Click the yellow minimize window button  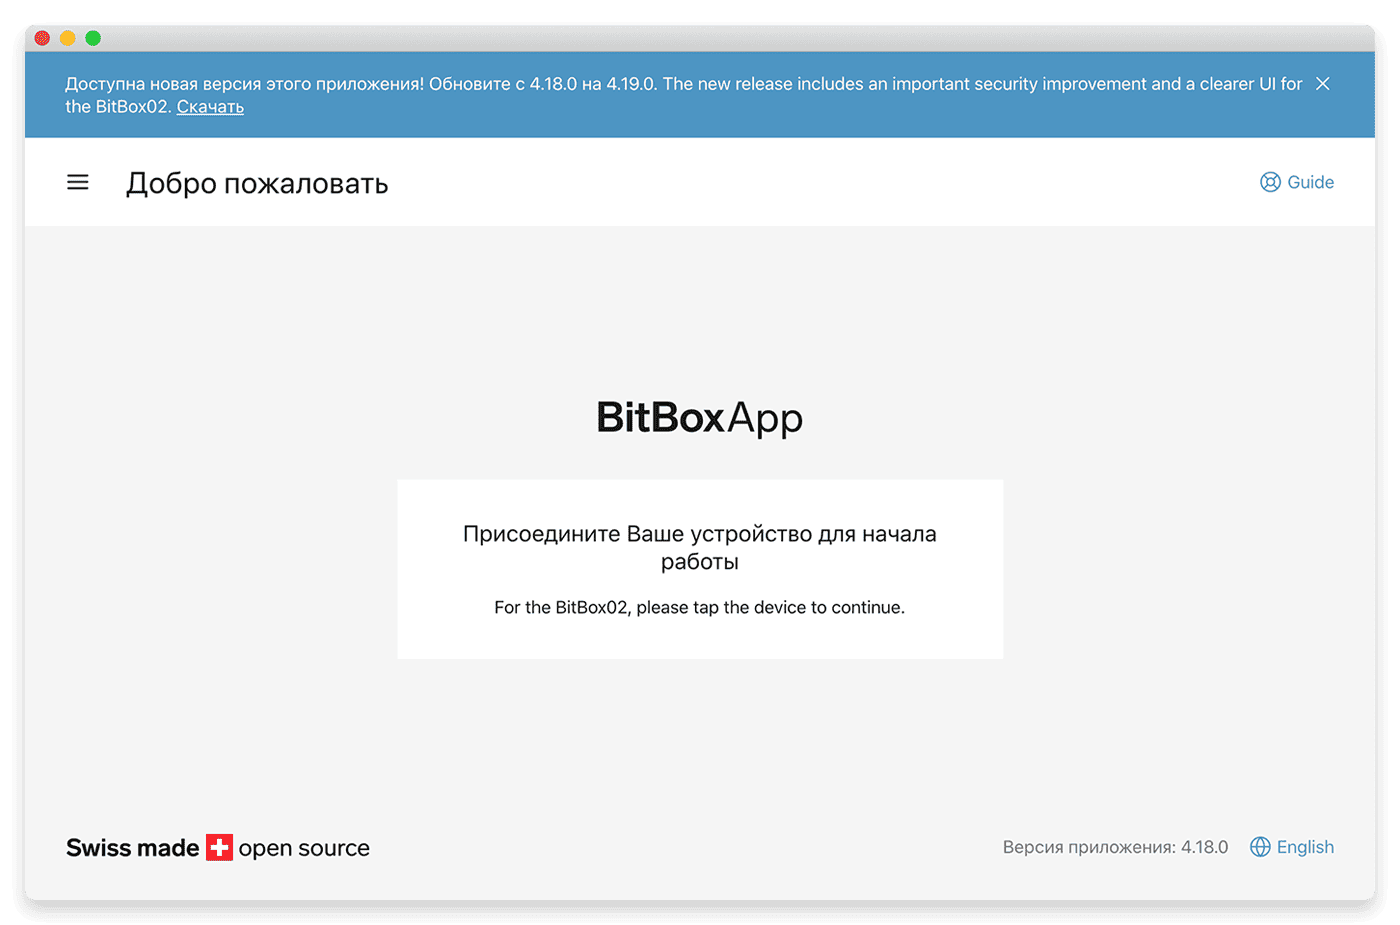[x=67, y=38]
